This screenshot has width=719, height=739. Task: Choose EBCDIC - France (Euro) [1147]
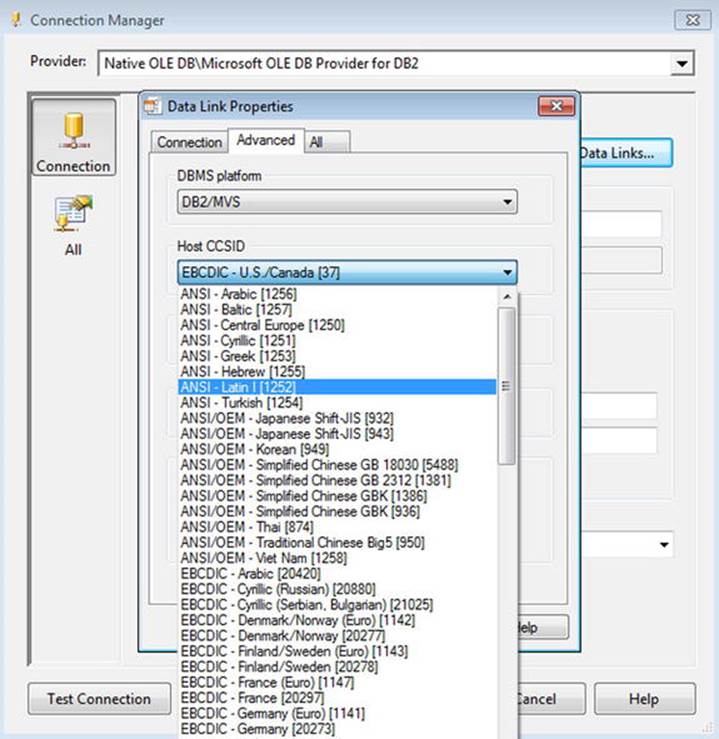tap(337, 682)
